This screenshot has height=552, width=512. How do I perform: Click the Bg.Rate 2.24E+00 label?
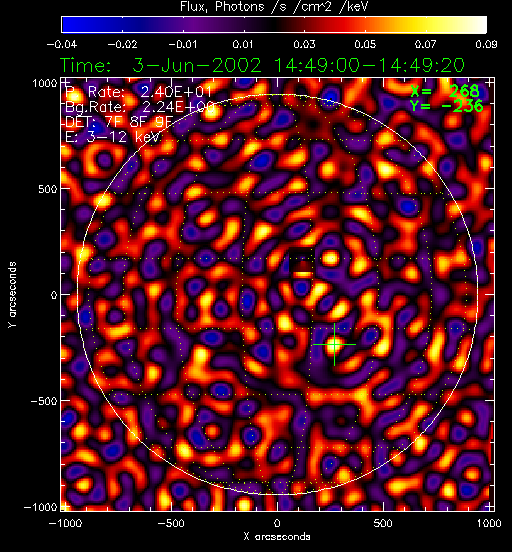pyautogui.click(x=140, y=107)
